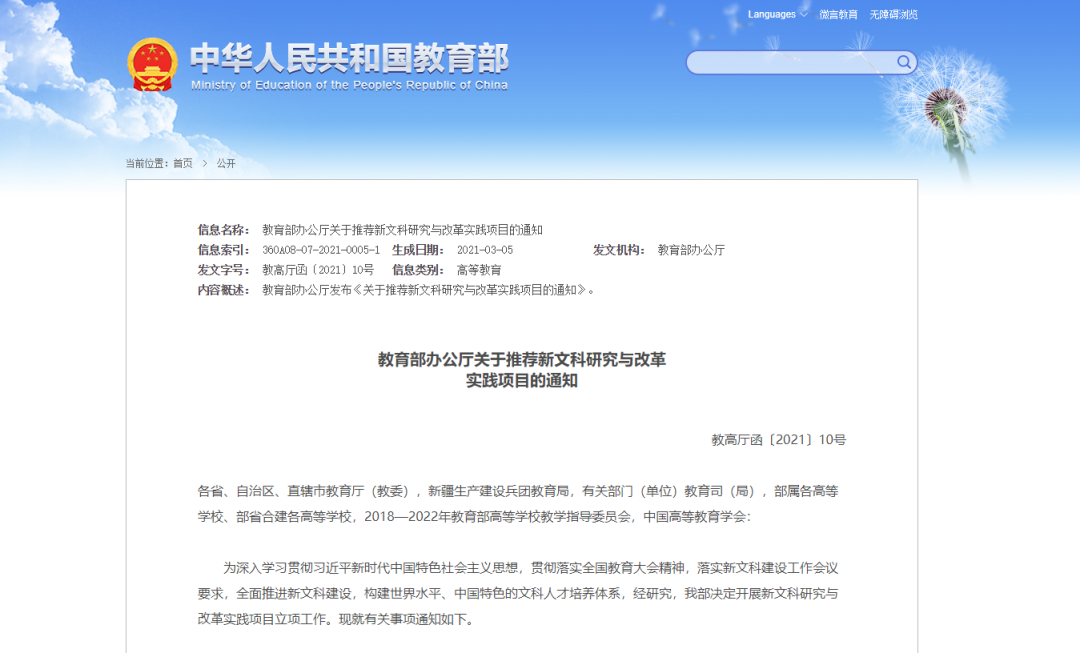Click issuing agency value 教育部办公厅

(x=691, y=250)
